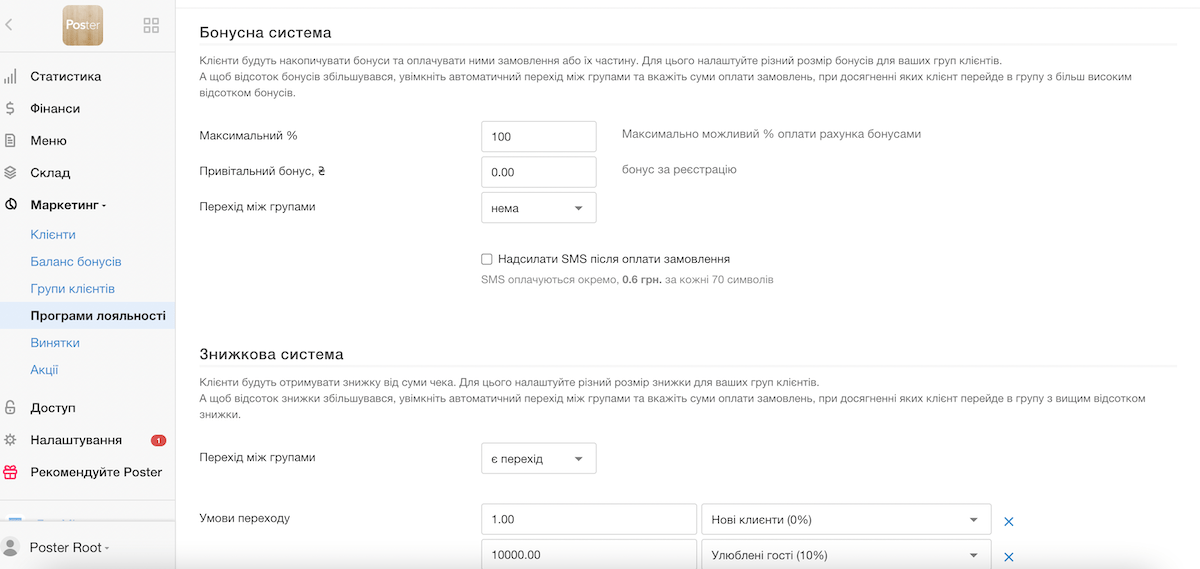Click the sidebar collapse back arrow
Viewport: 1200px width, 569px height.
(9, 25)
